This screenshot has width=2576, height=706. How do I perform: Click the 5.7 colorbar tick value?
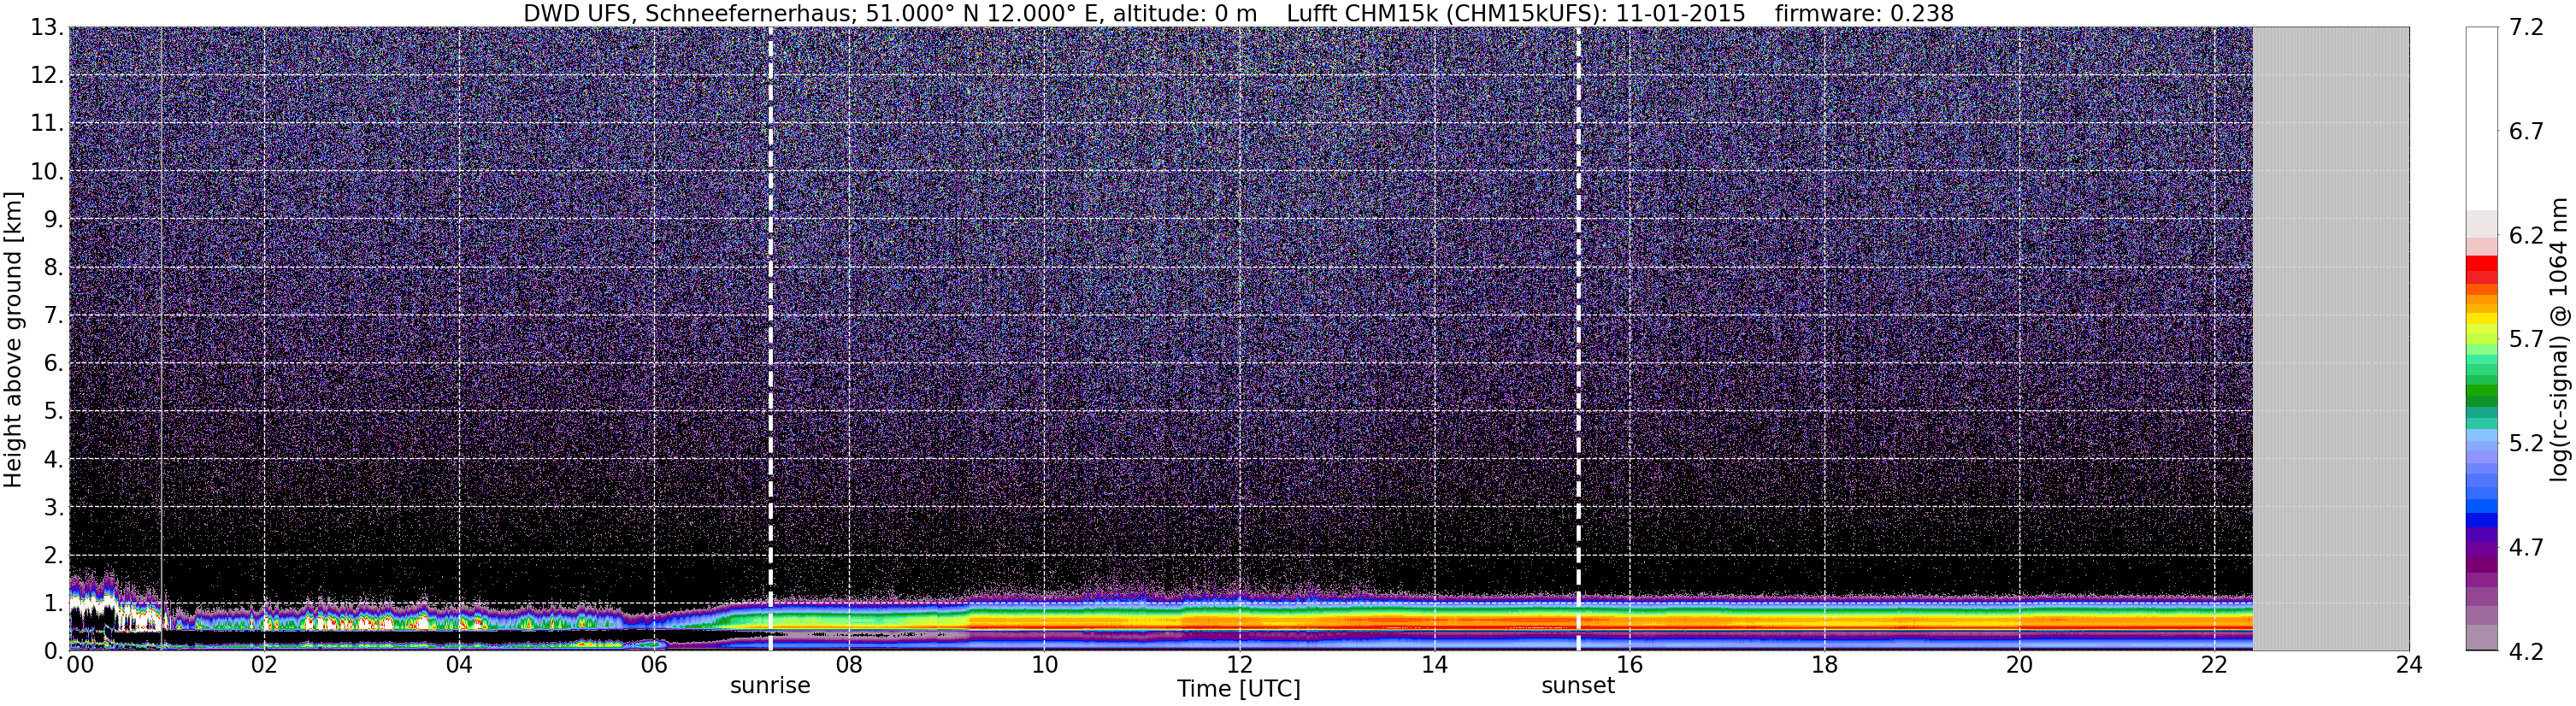[2525, 340]
